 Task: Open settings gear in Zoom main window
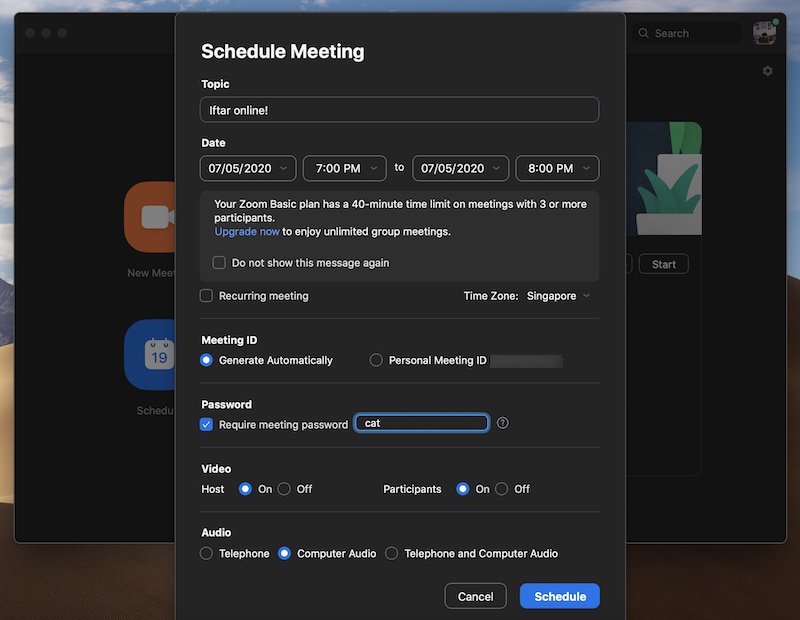[767, 71]
